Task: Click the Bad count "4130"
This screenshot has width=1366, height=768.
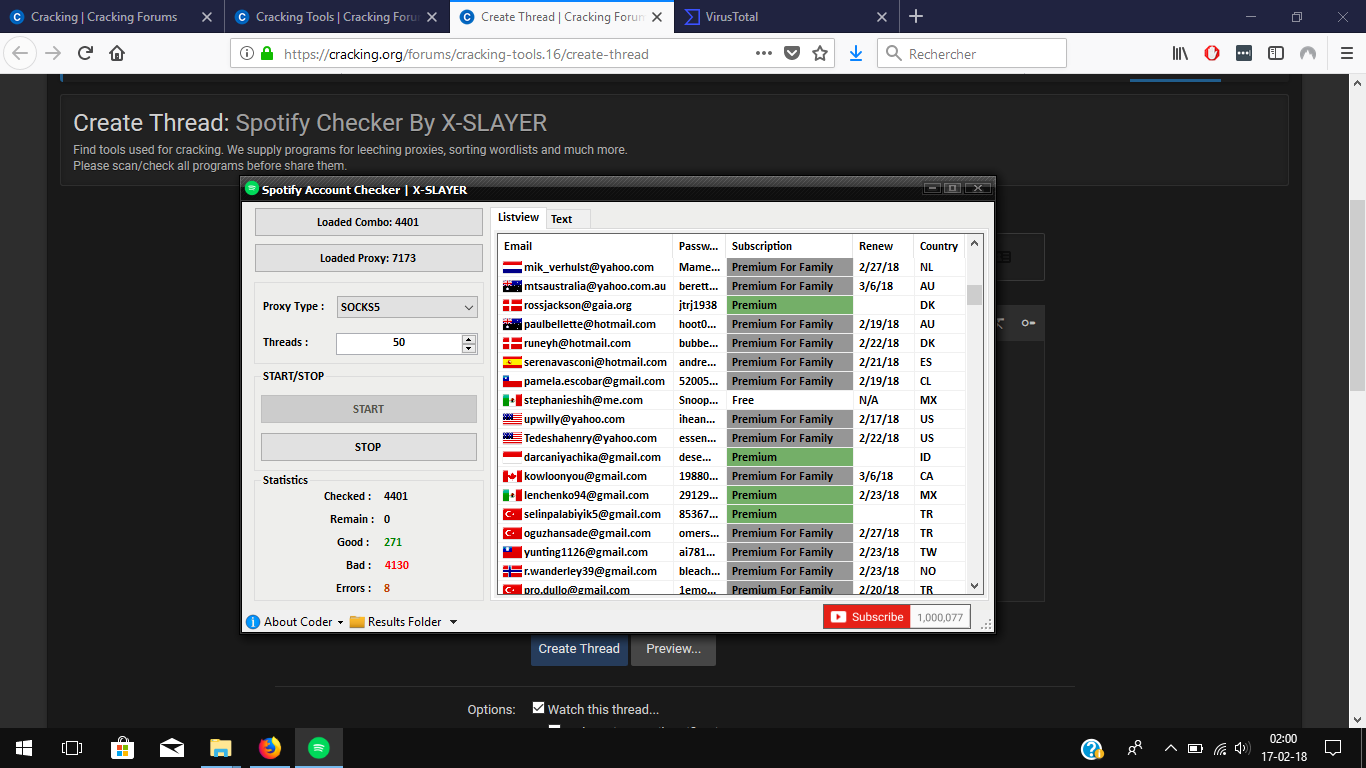Action: pos(396,565)
